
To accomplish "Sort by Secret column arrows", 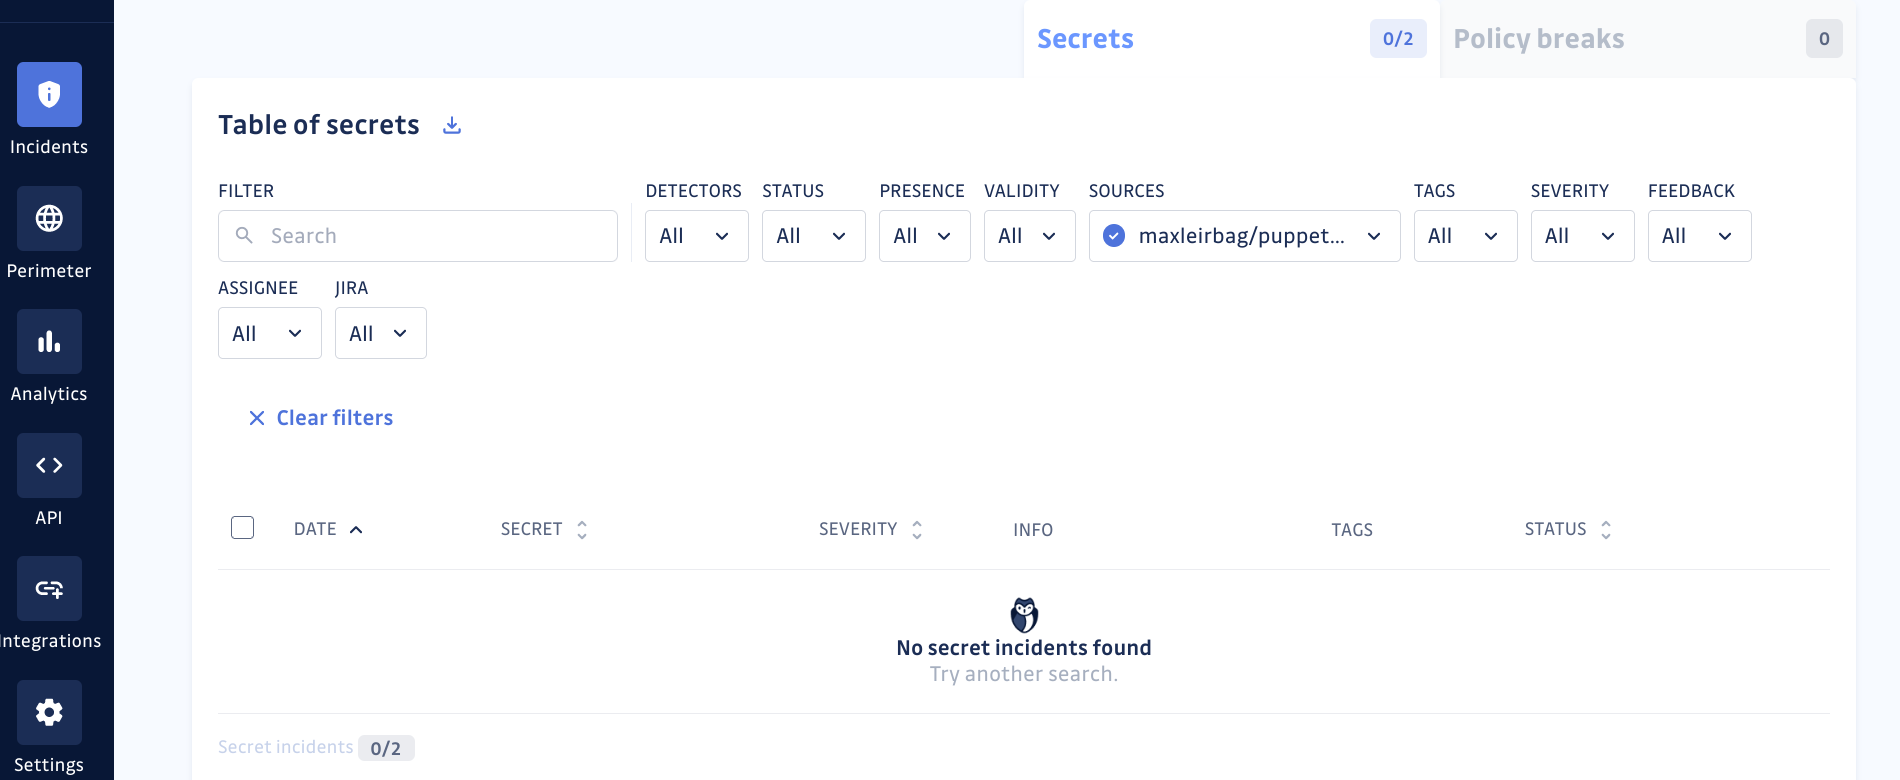I will pos(582,530).
